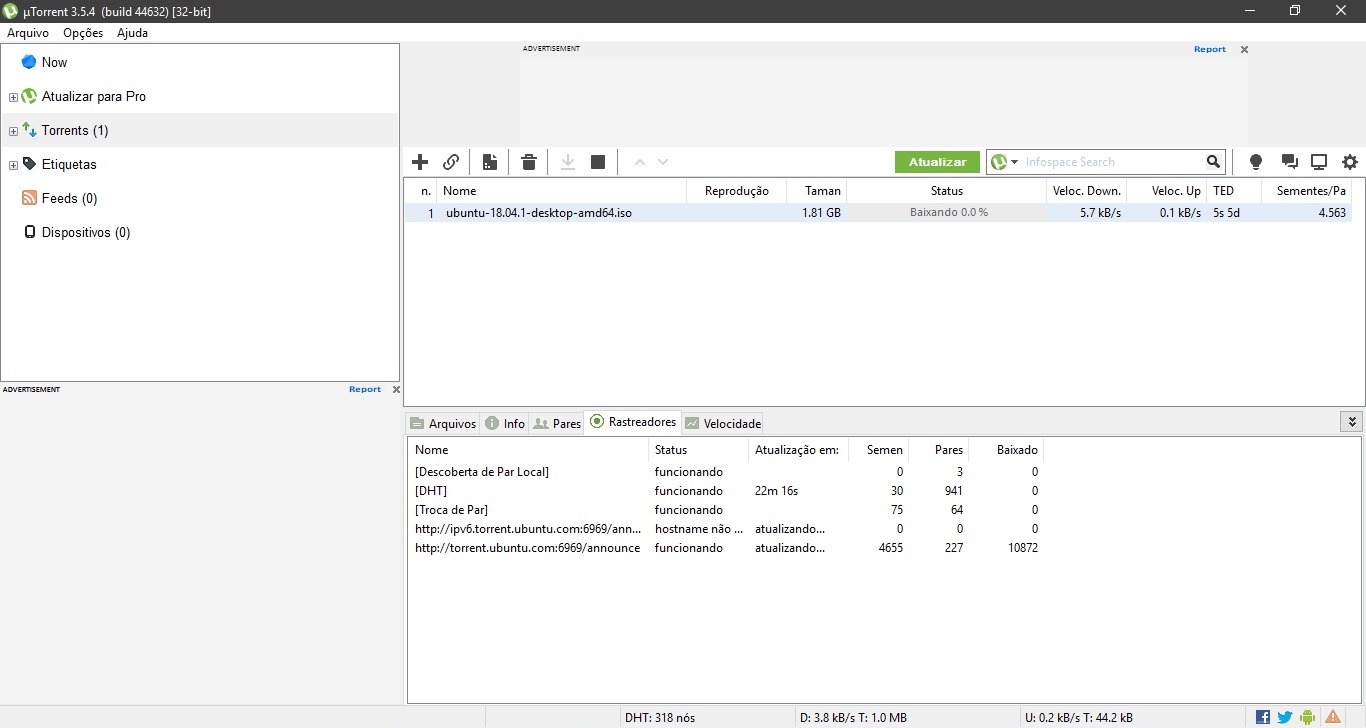Create new torrent file icon
This screenshot has width=1366, height=728.
coord(490,162)
